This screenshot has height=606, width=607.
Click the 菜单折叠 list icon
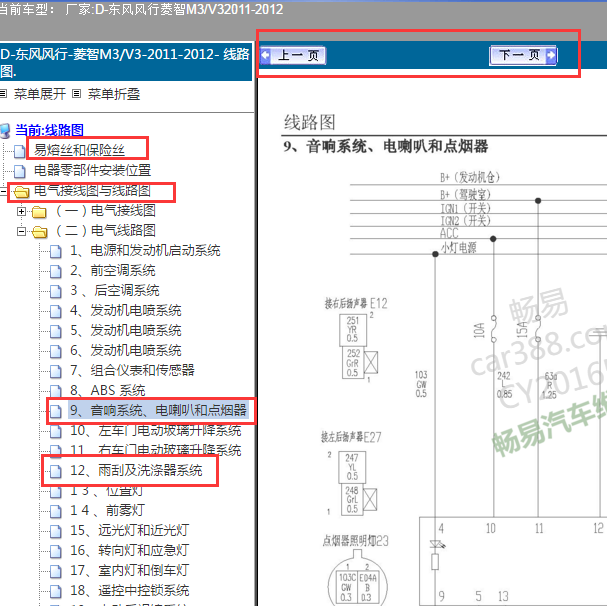pyautogui.click(x=77, y=94)
